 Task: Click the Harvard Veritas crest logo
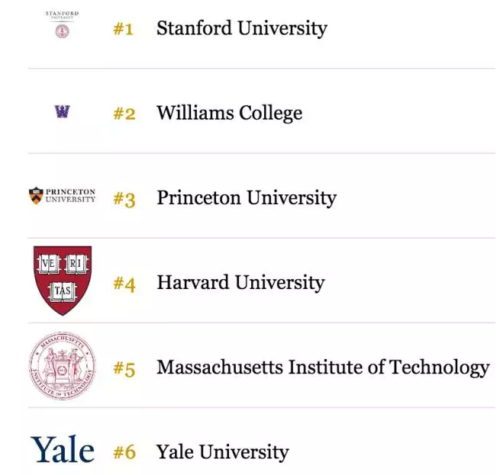(63, 280)
